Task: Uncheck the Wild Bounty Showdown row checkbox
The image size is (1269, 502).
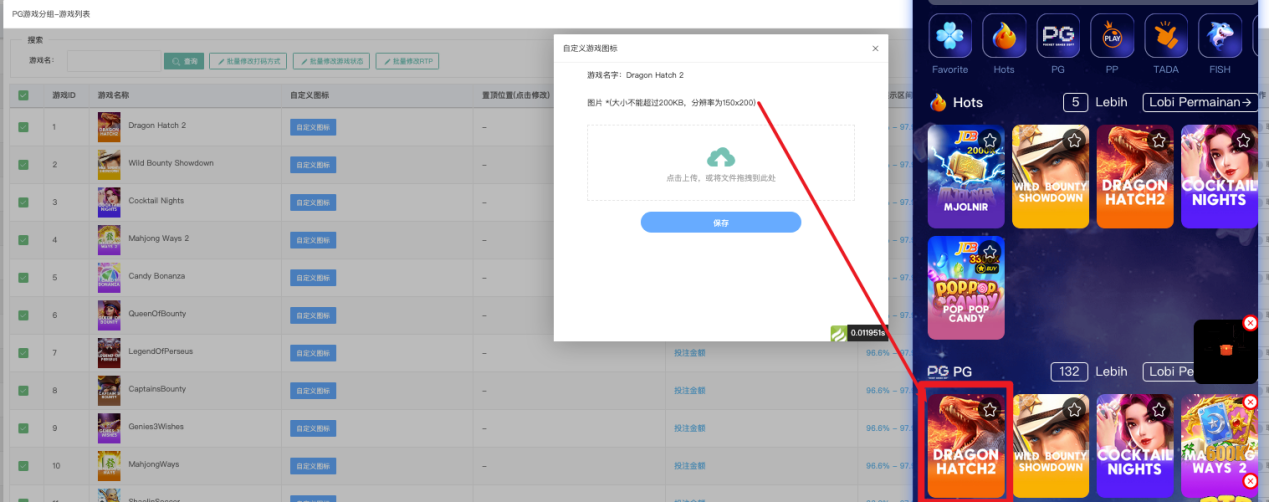Action: [x=23, y=164]
